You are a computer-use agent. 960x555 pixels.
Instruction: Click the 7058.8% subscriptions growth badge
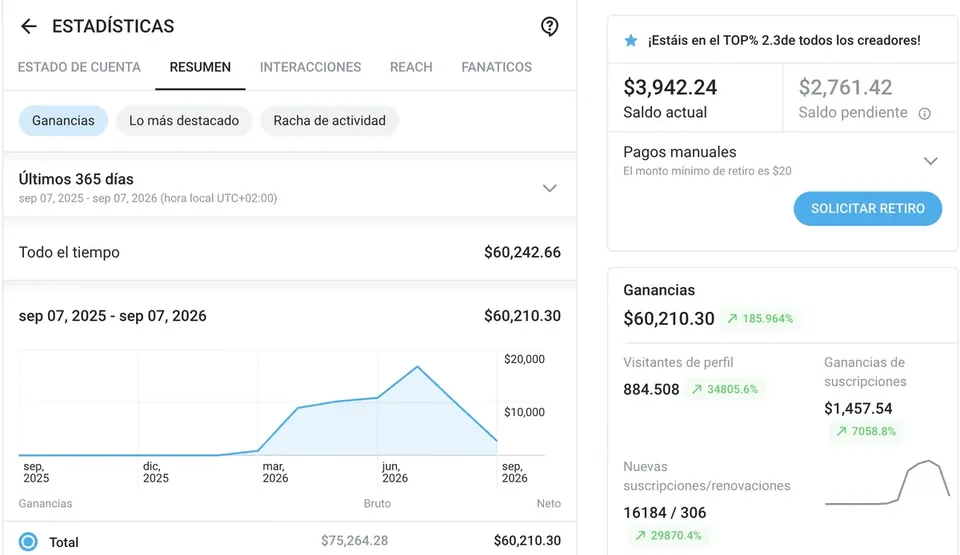tap(866, 431)
